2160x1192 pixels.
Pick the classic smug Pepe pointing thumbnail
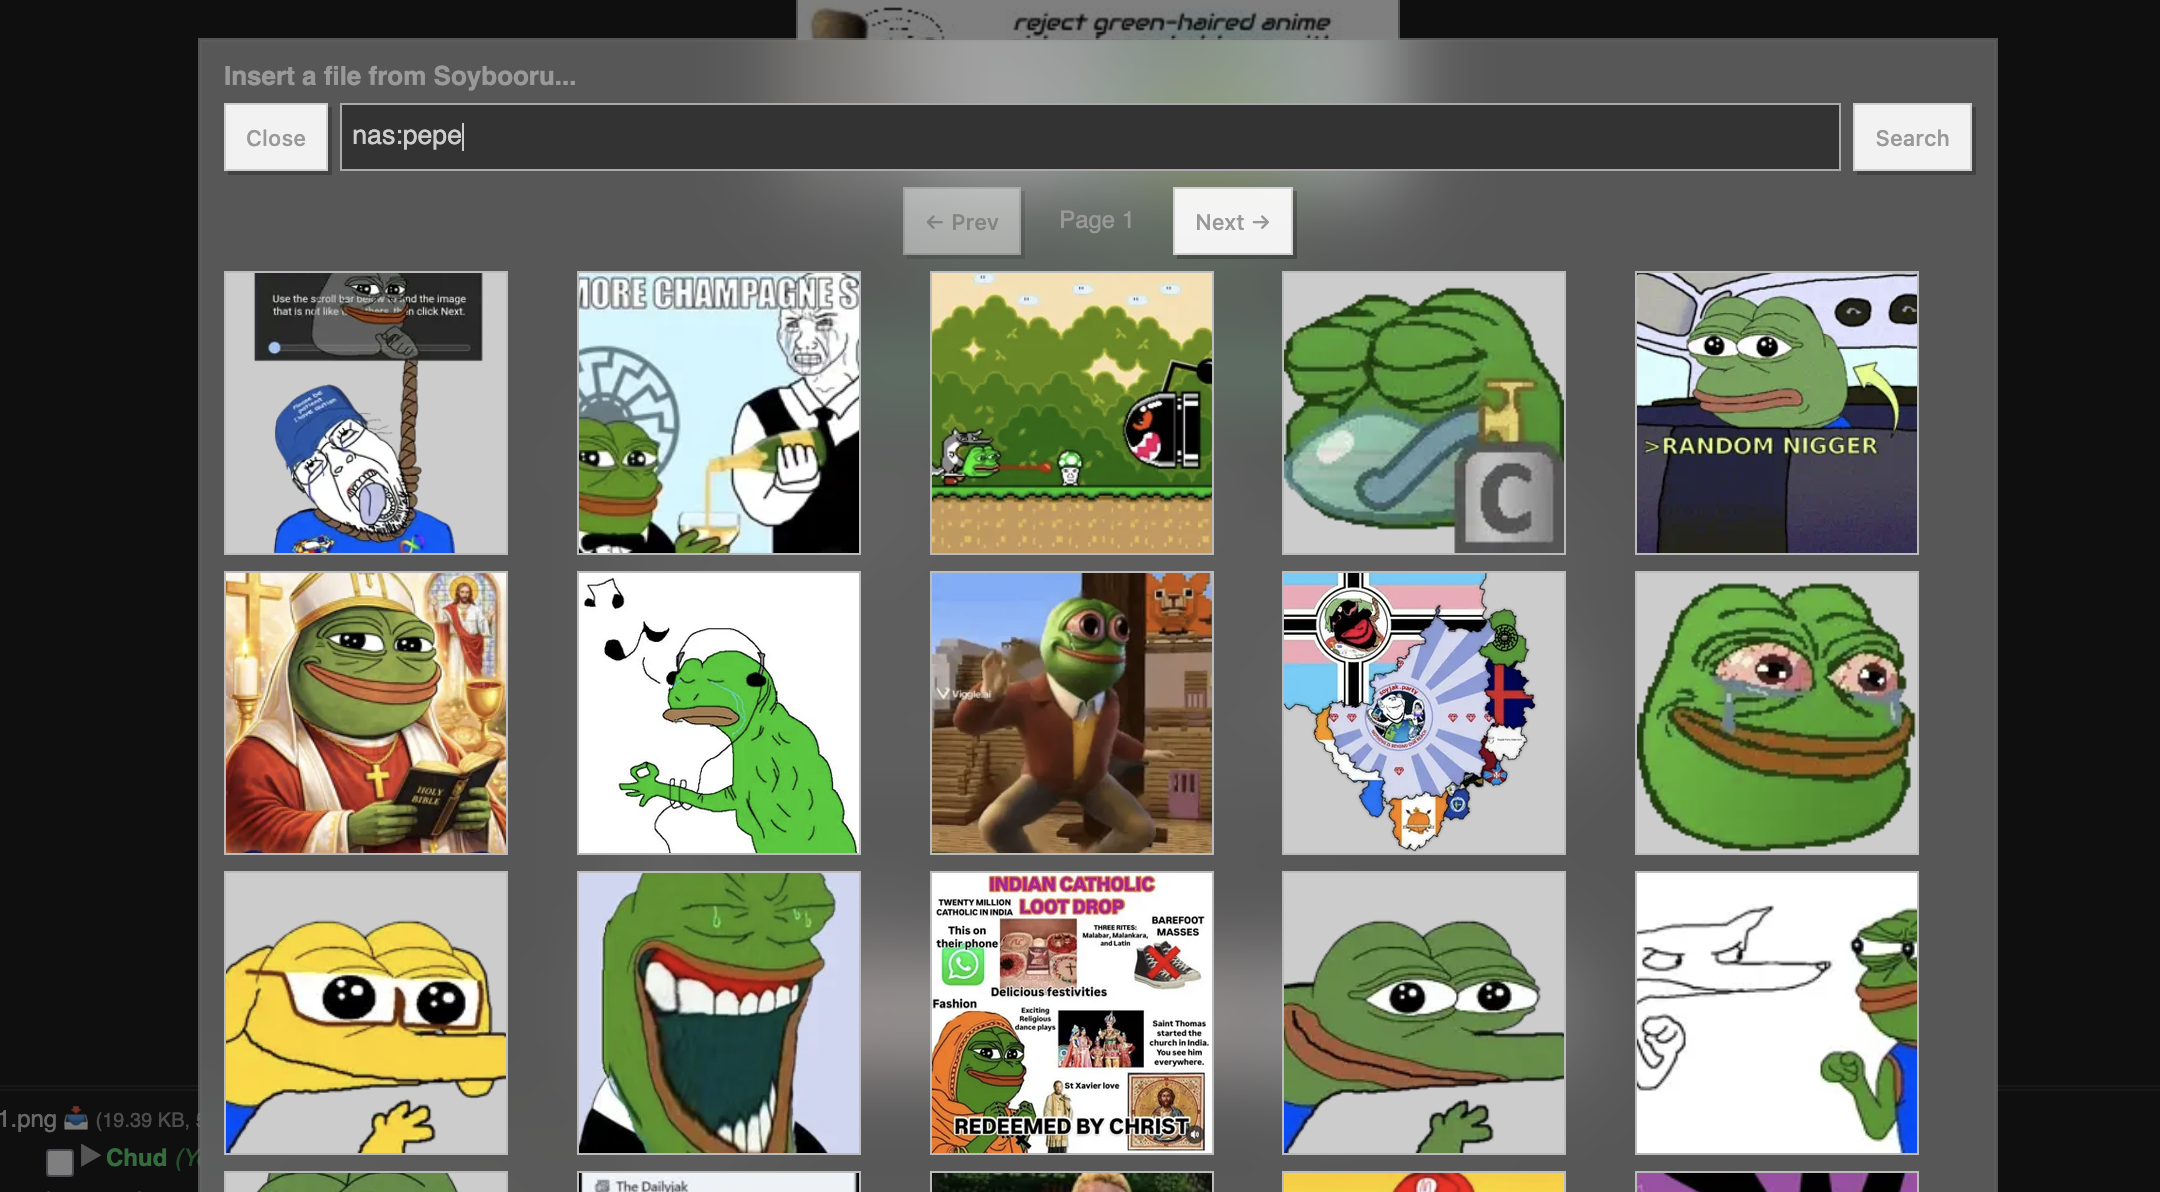pos(1423,1012)
